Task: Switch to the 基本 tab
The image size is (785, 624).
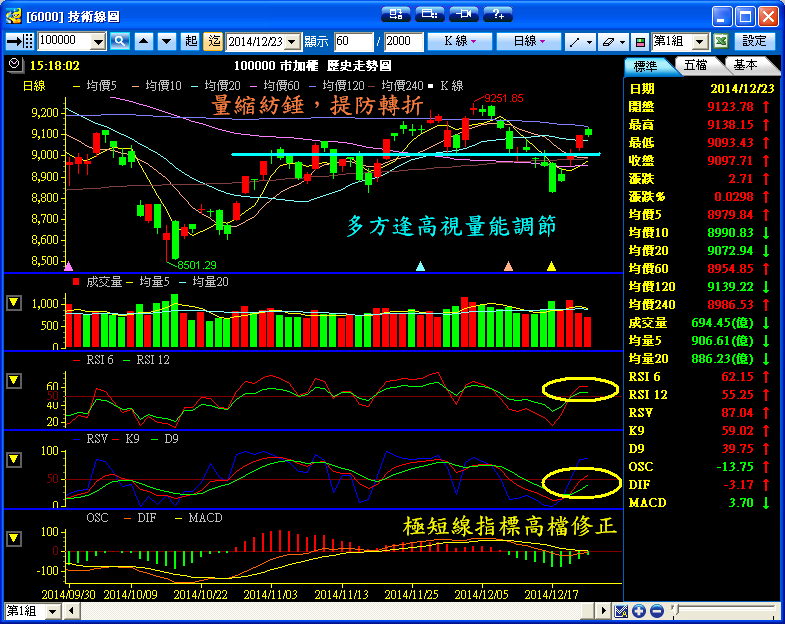Action: coord(745,65)
